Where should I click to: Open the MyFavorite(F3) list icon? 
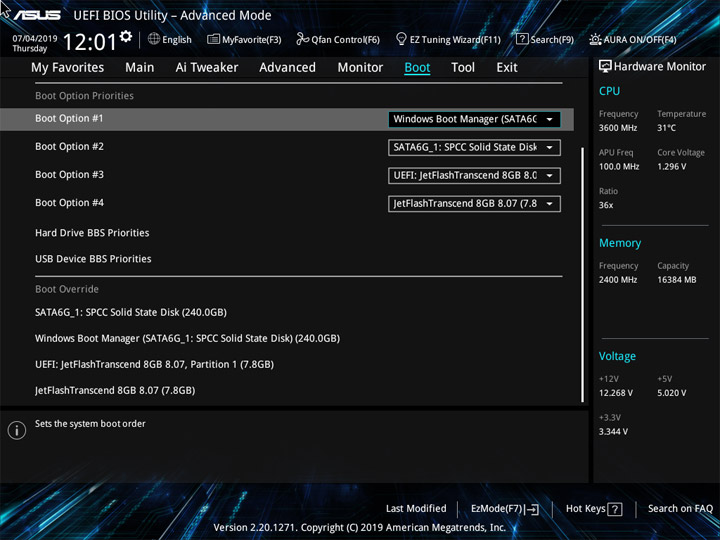214,39
